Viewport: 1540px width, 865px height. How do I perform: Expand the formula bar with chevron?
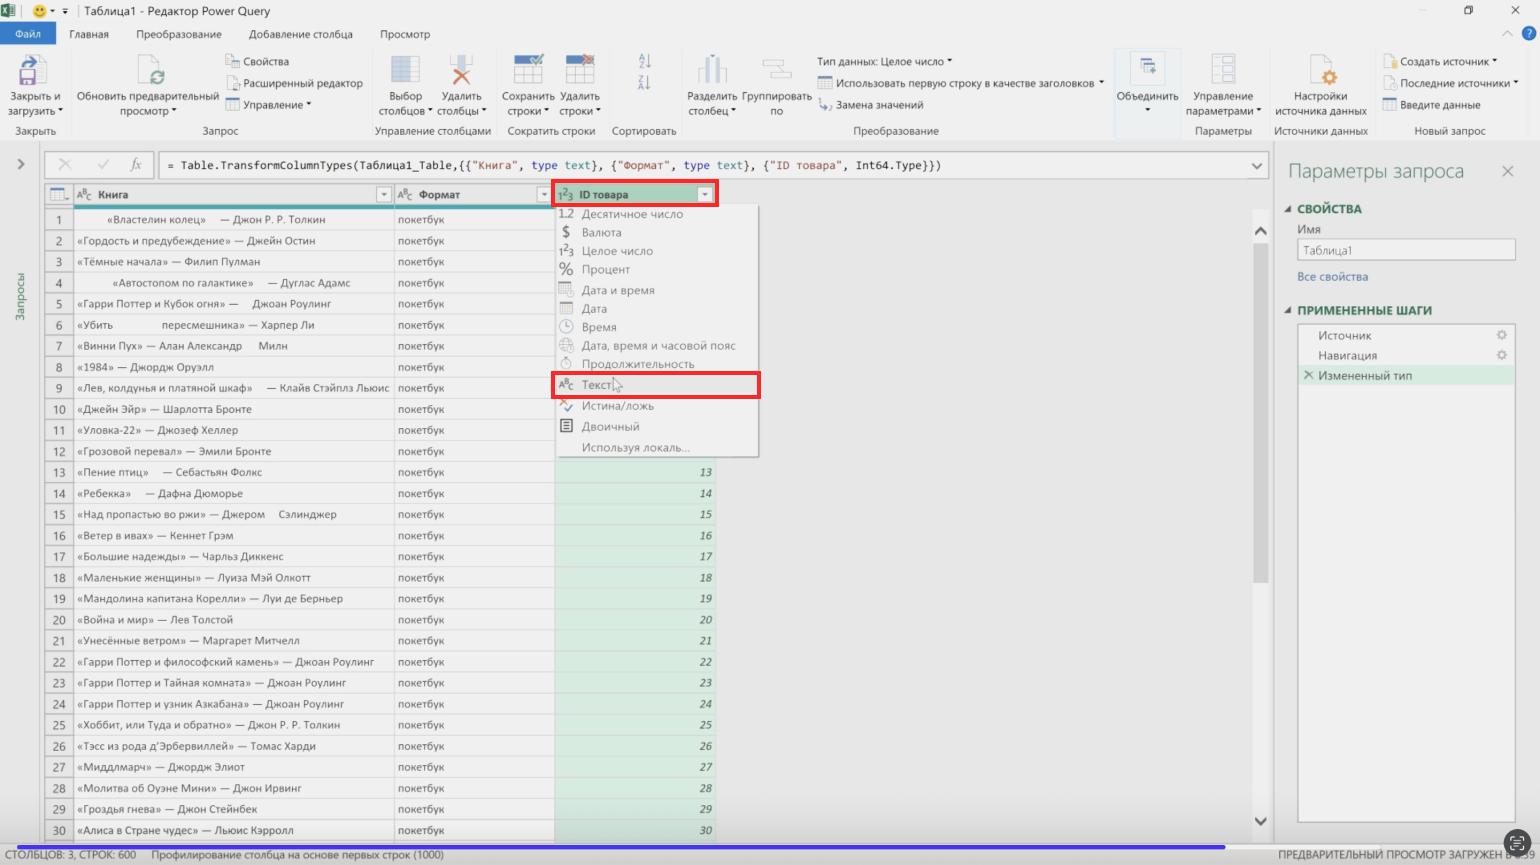pos(1258,166)
